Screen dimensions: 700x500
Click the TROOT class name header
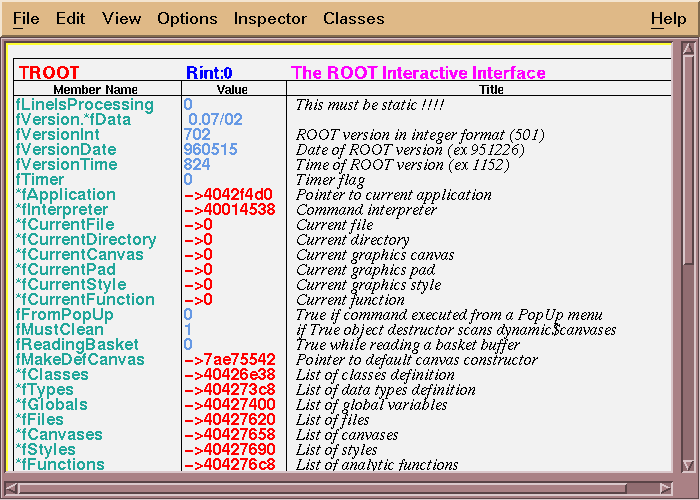tap(49, 73)
